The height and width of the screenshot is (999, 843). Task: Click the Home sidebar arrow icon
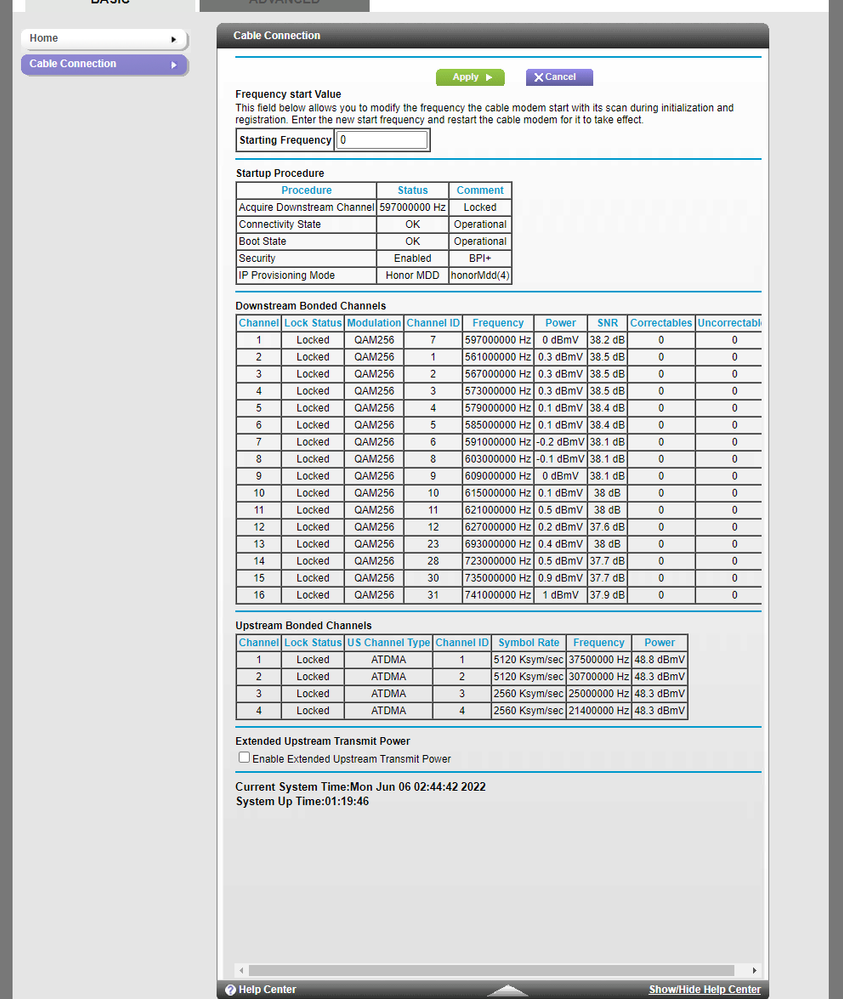click(173, 40)
